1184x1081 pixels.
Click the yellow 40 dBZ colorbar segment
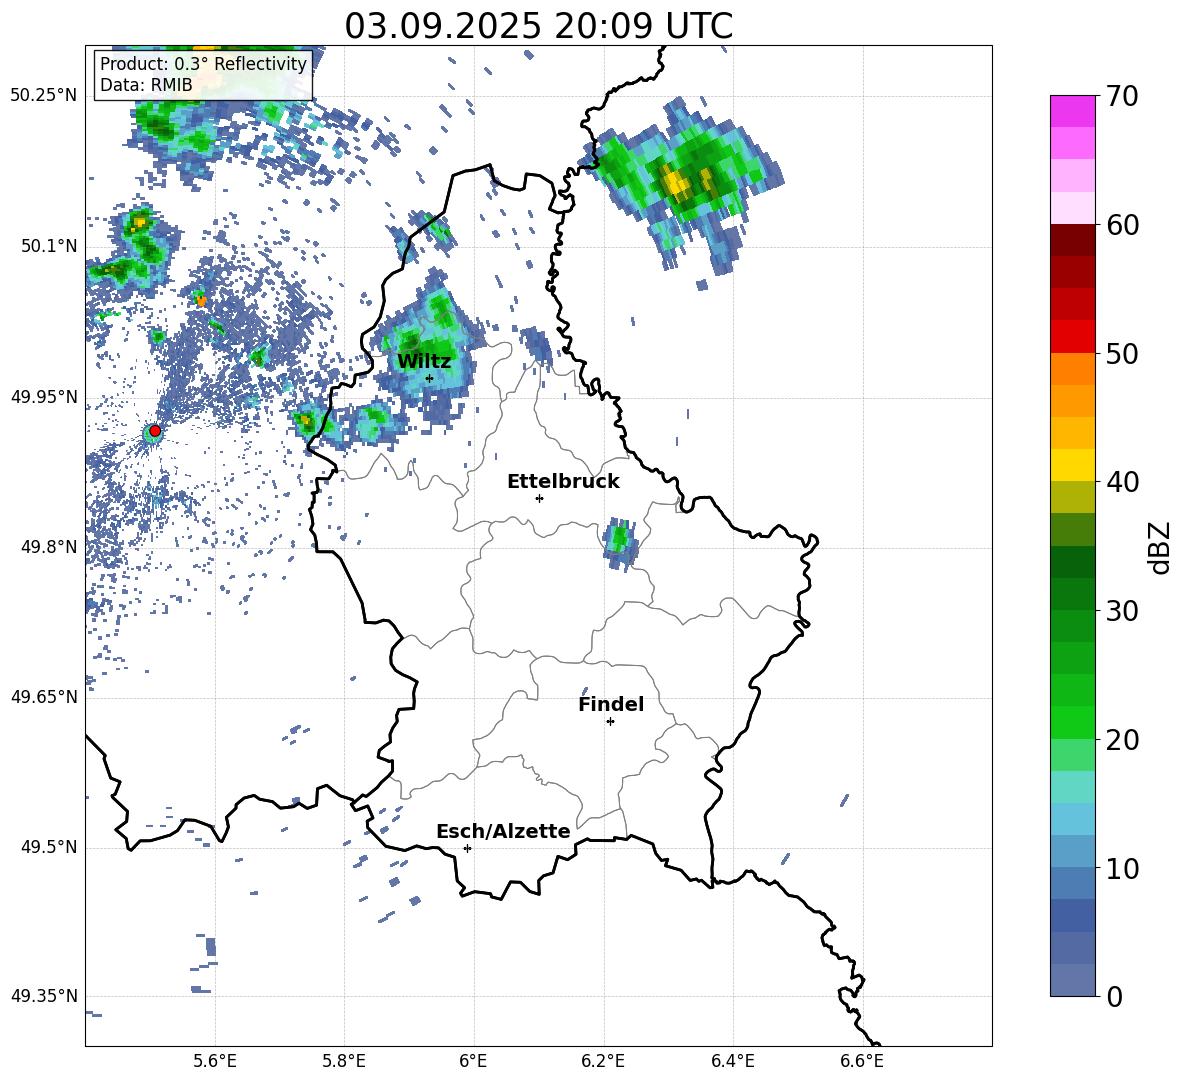click(1073, 465)
